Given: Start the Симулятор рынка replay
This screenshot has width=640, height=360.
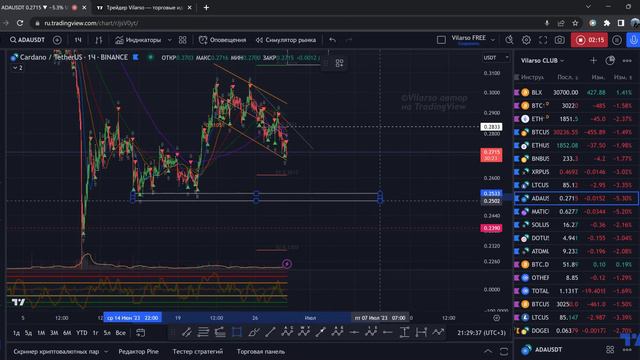Looking at the screenshot, I should point(286,40).
